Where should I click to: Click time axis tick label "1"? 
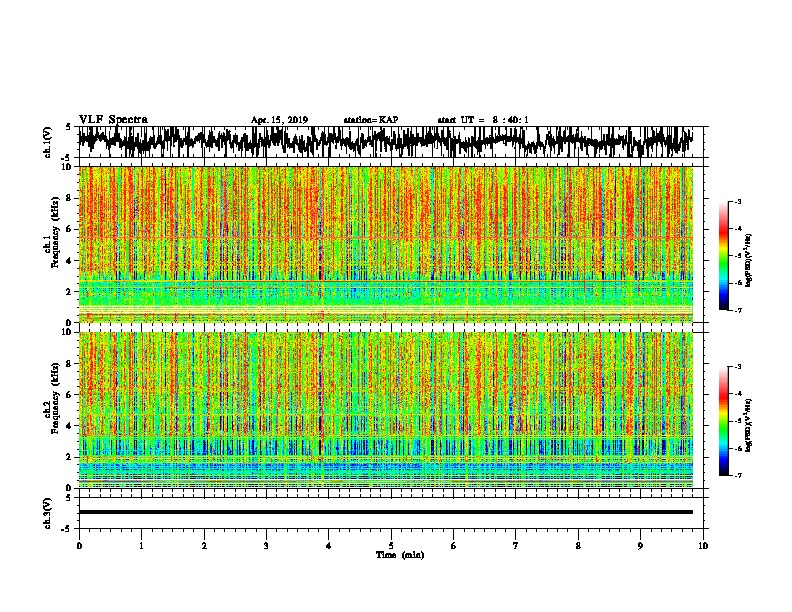[x=141, y=546]
